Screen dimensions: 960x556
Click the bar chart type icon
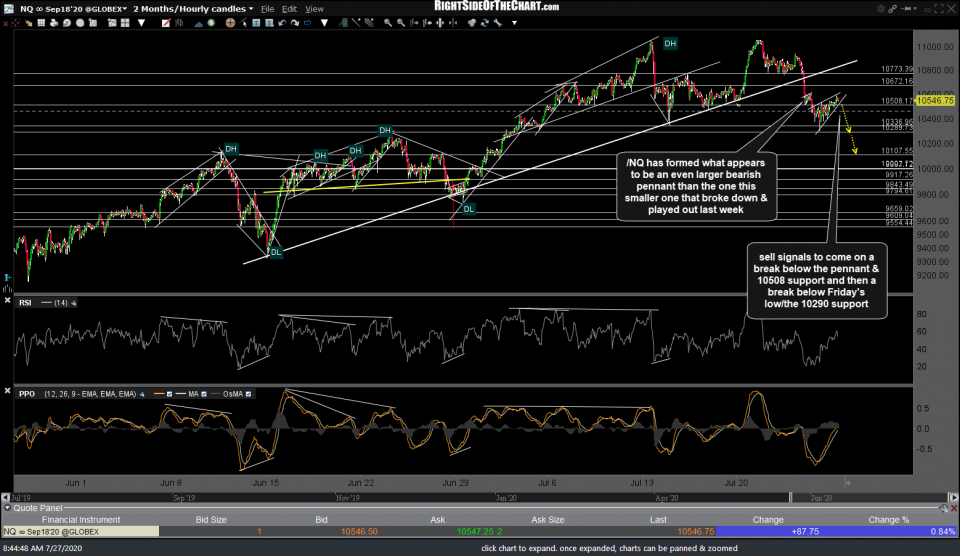tap(179, 23)
